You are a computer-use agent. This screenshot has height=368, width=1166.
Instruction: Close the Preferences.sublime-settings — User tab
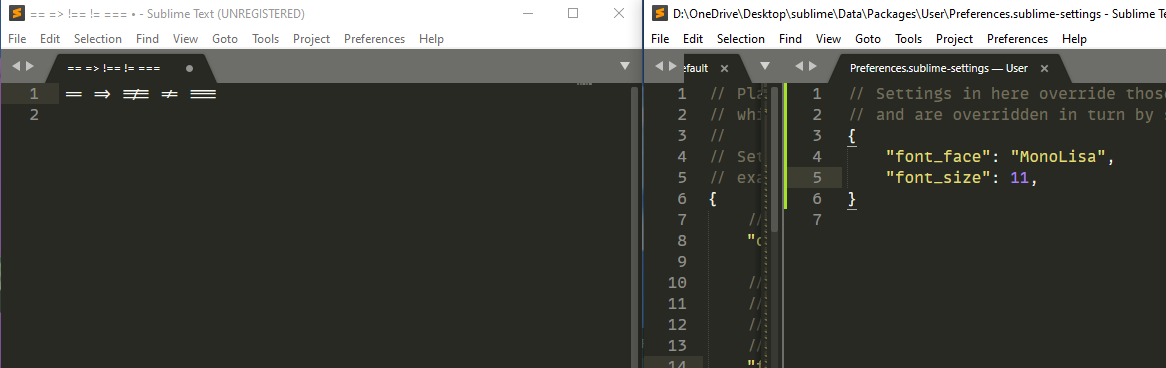tap(1044, 68)
